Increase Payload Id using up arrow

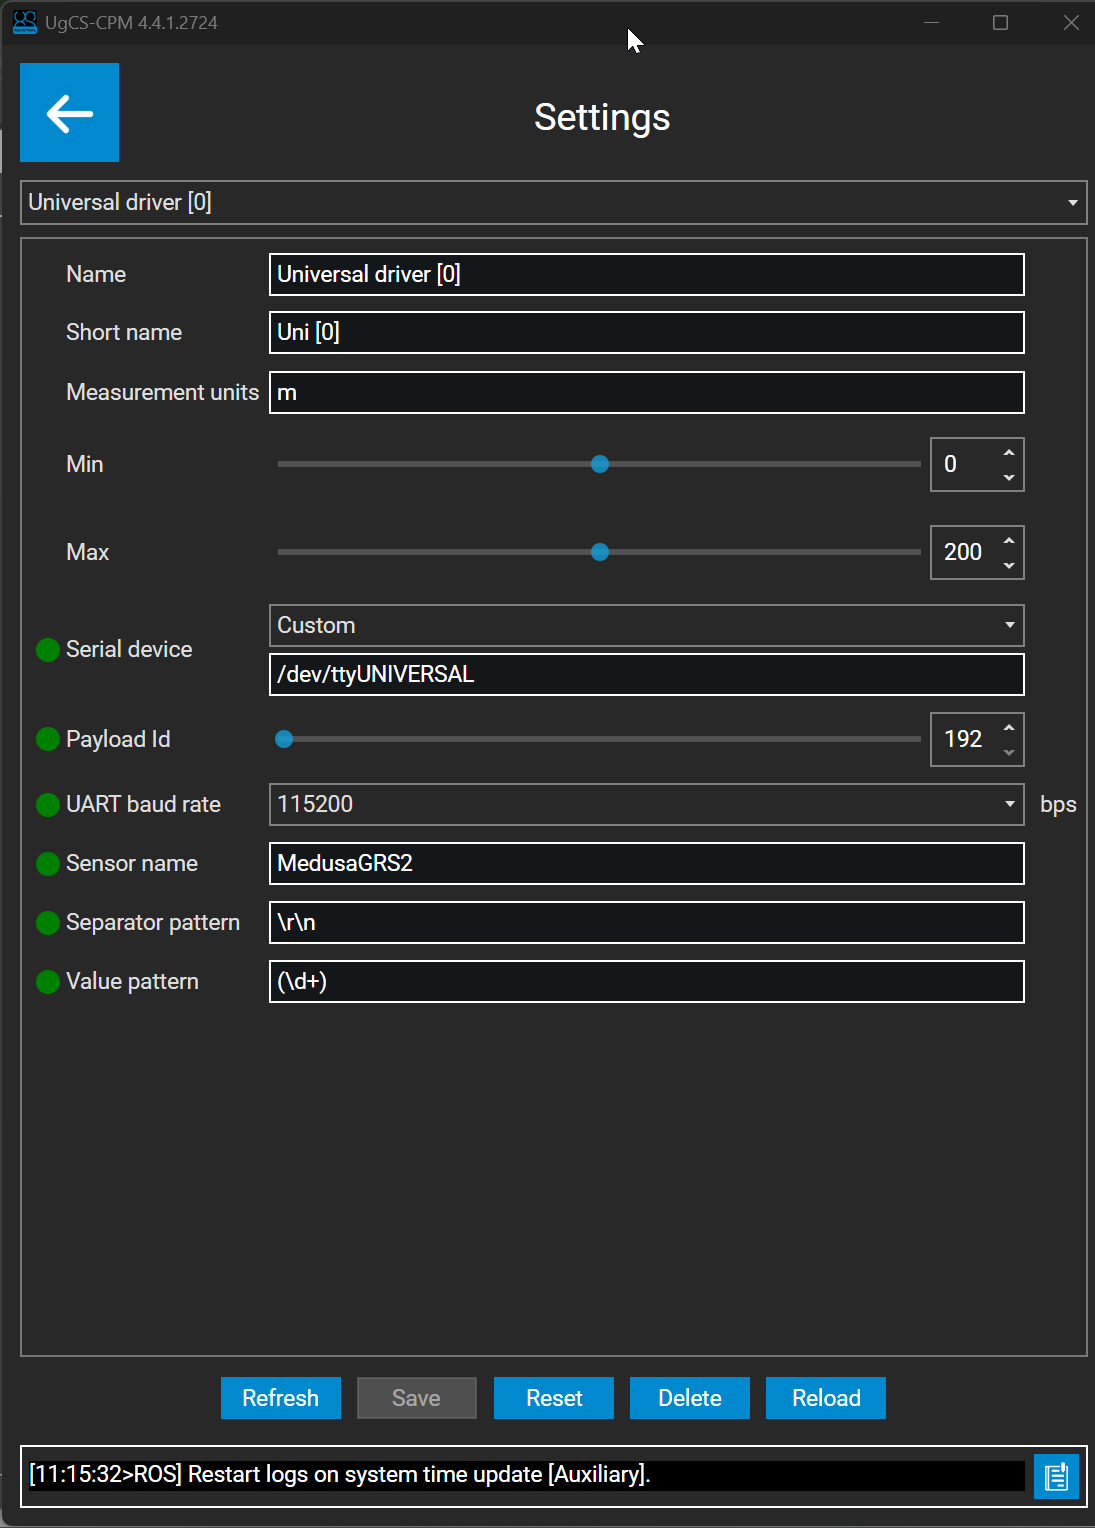tap(1009, 727)
